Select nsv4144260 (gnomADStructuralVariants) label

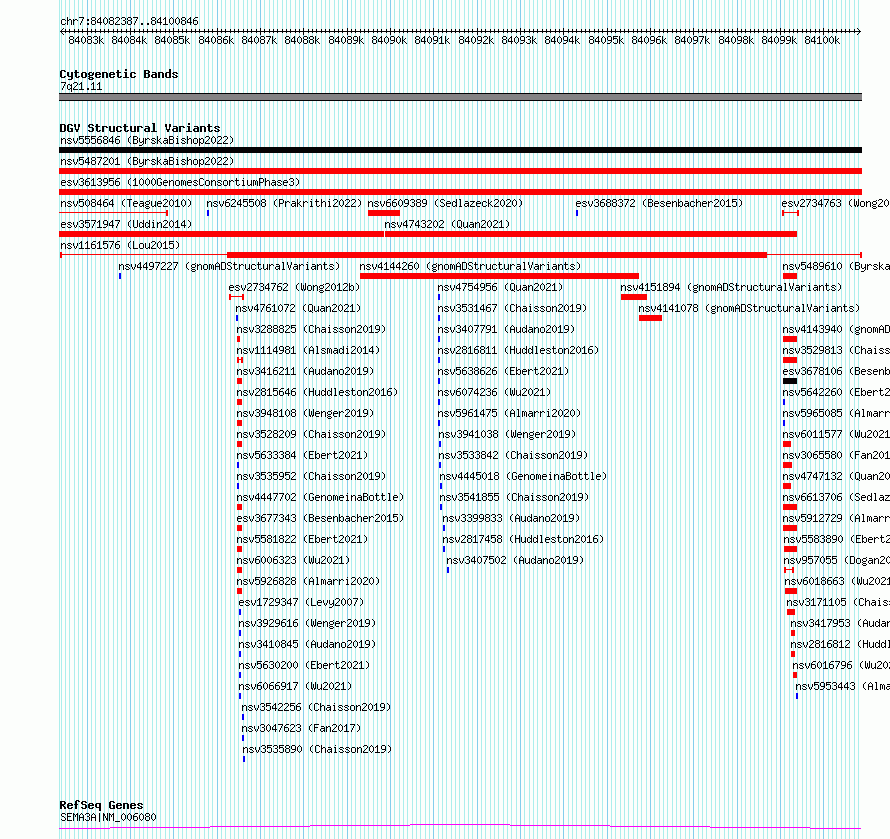470,266
